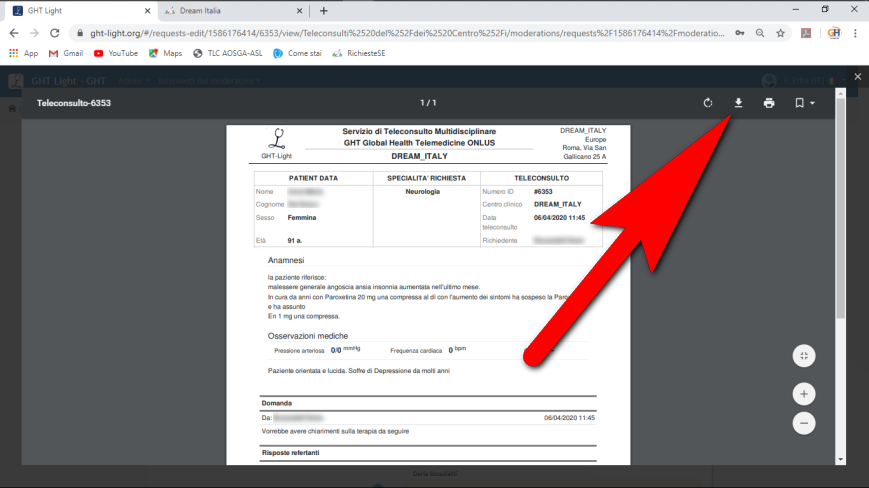The image size is (869, 488).
Task: Click the address bar URL field
Action: coord(400,32)
